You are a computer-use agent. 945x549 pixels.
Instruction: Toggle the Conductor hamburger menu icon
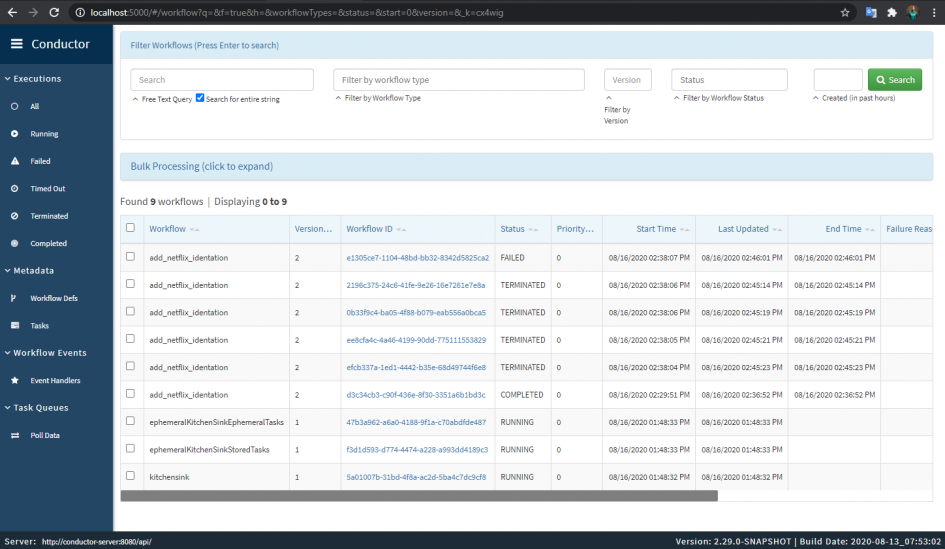[17, 44]
